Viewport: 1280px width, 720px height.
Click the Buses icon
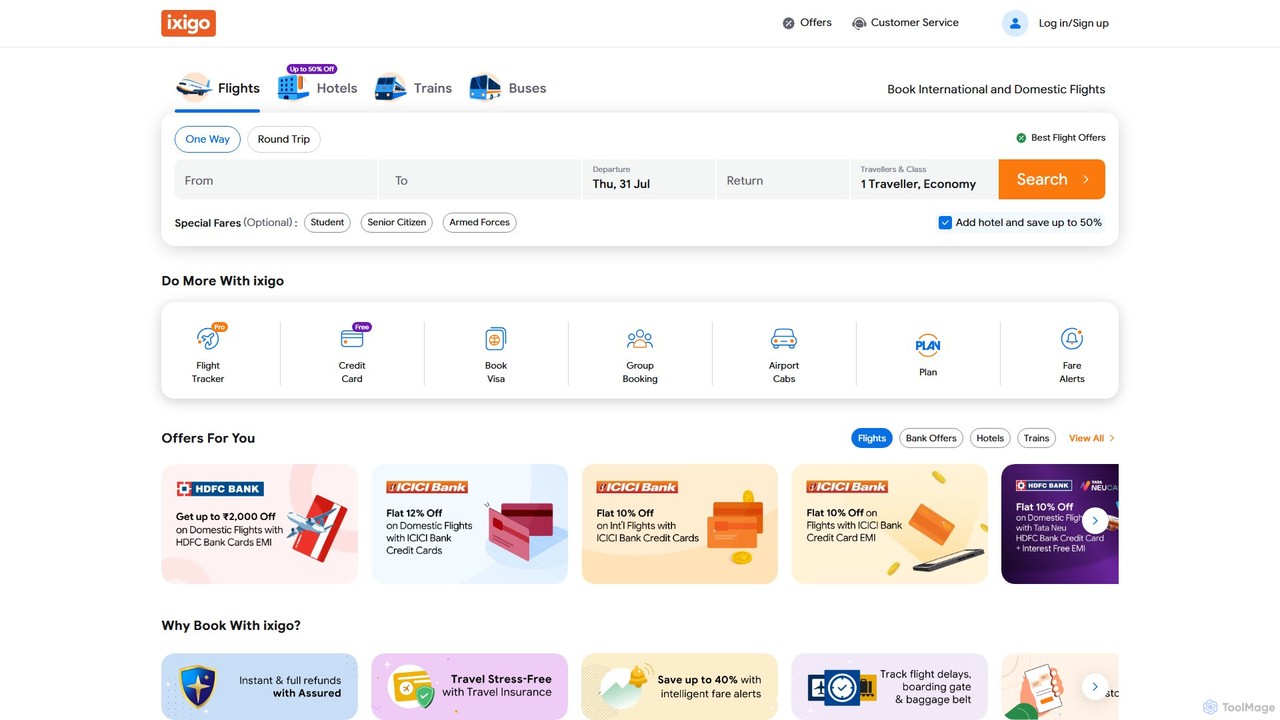click(x=485, y=88)
